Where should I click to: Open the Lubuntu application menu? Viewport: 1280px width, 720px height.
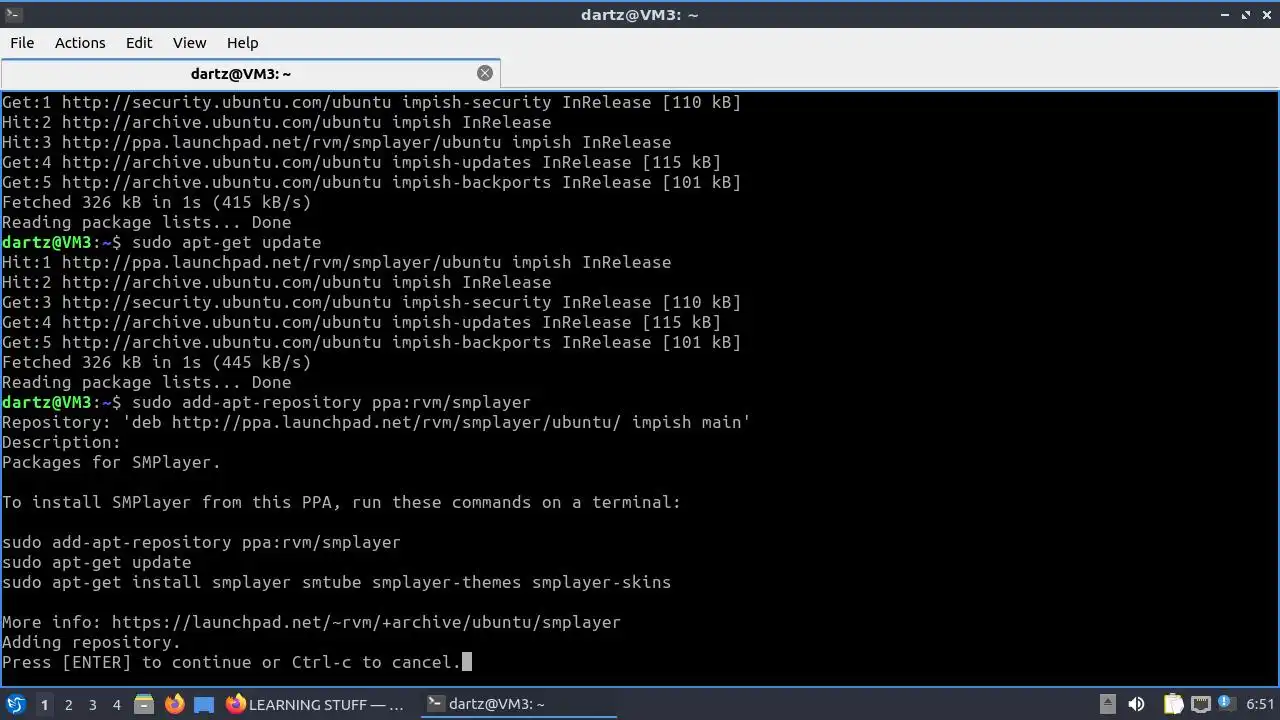point(15,705)
